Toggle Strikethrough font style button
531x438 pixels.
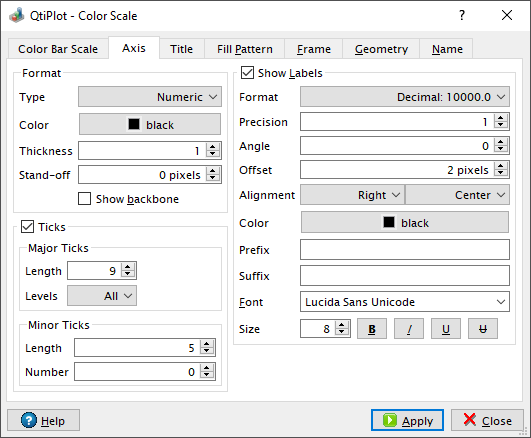coord(483,329)
